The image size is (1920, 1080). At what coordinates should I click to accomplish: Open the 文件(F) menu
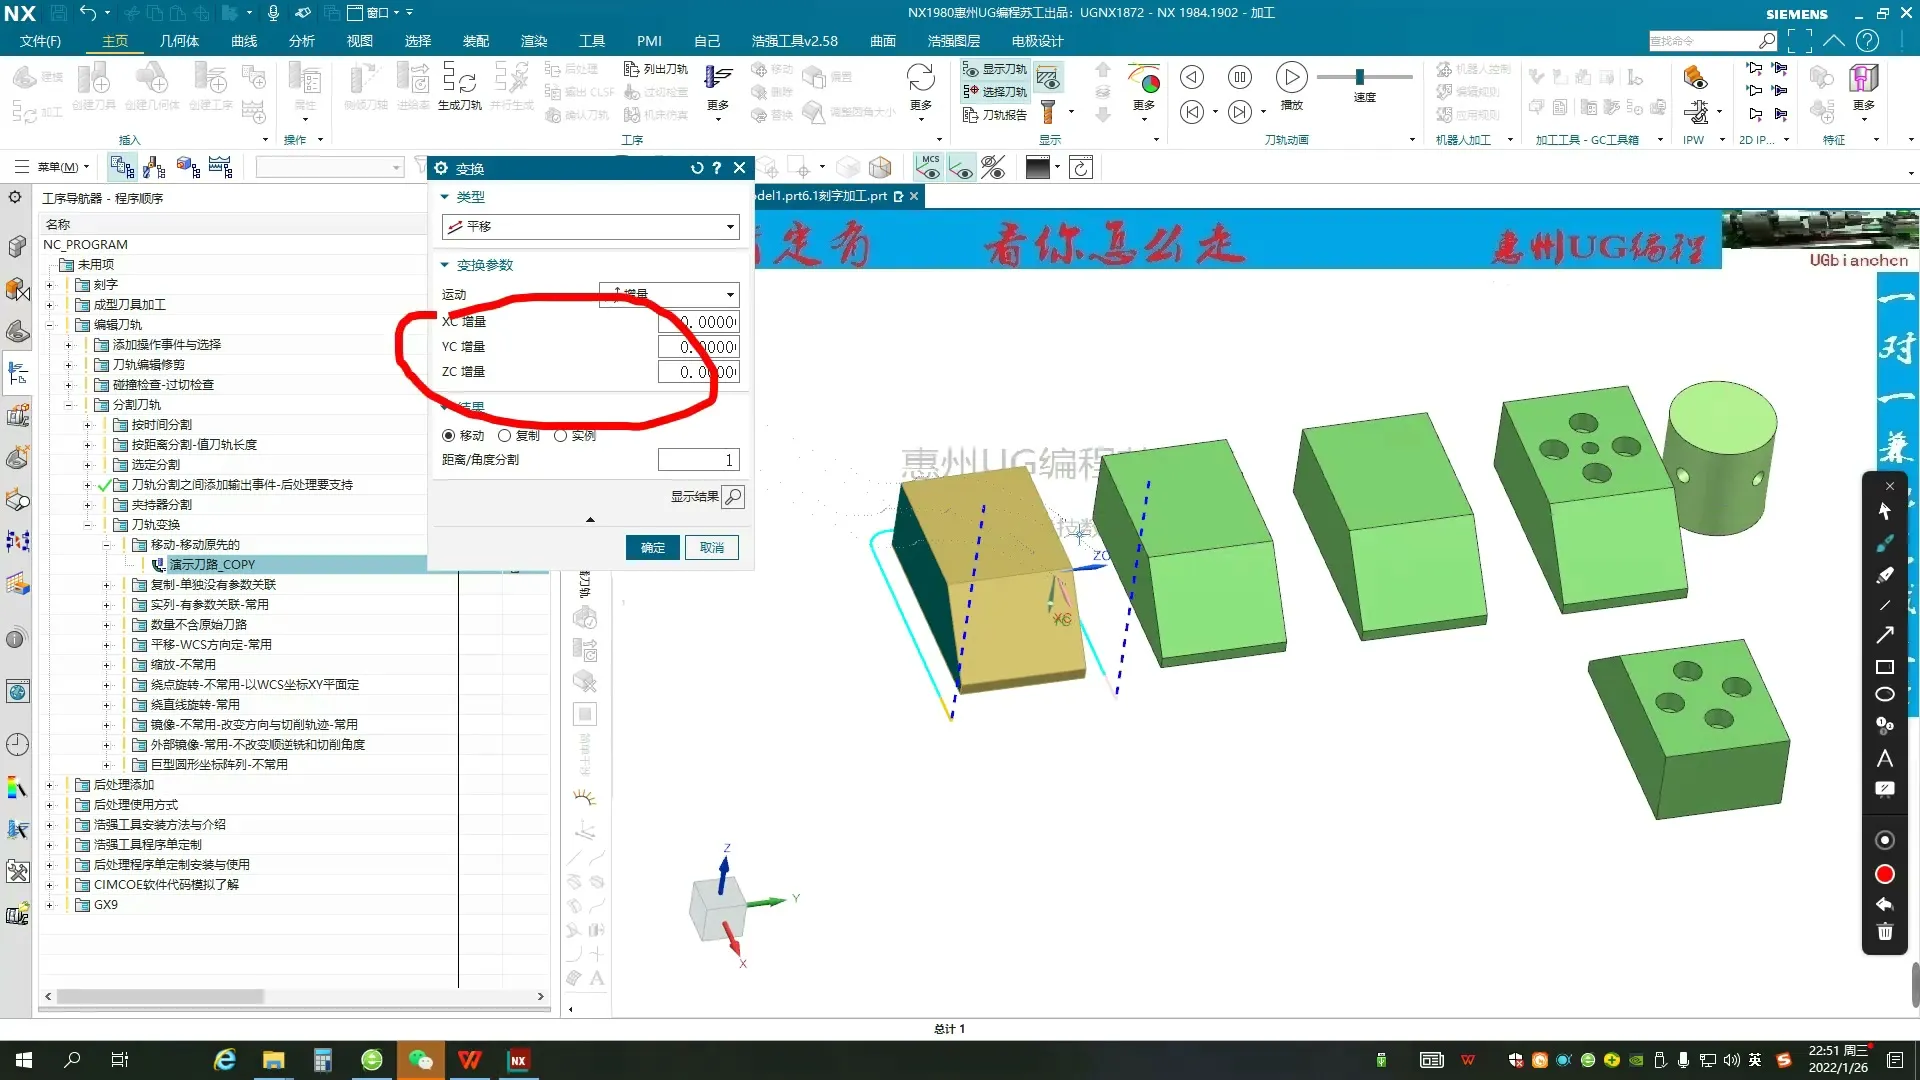point(40,41)
